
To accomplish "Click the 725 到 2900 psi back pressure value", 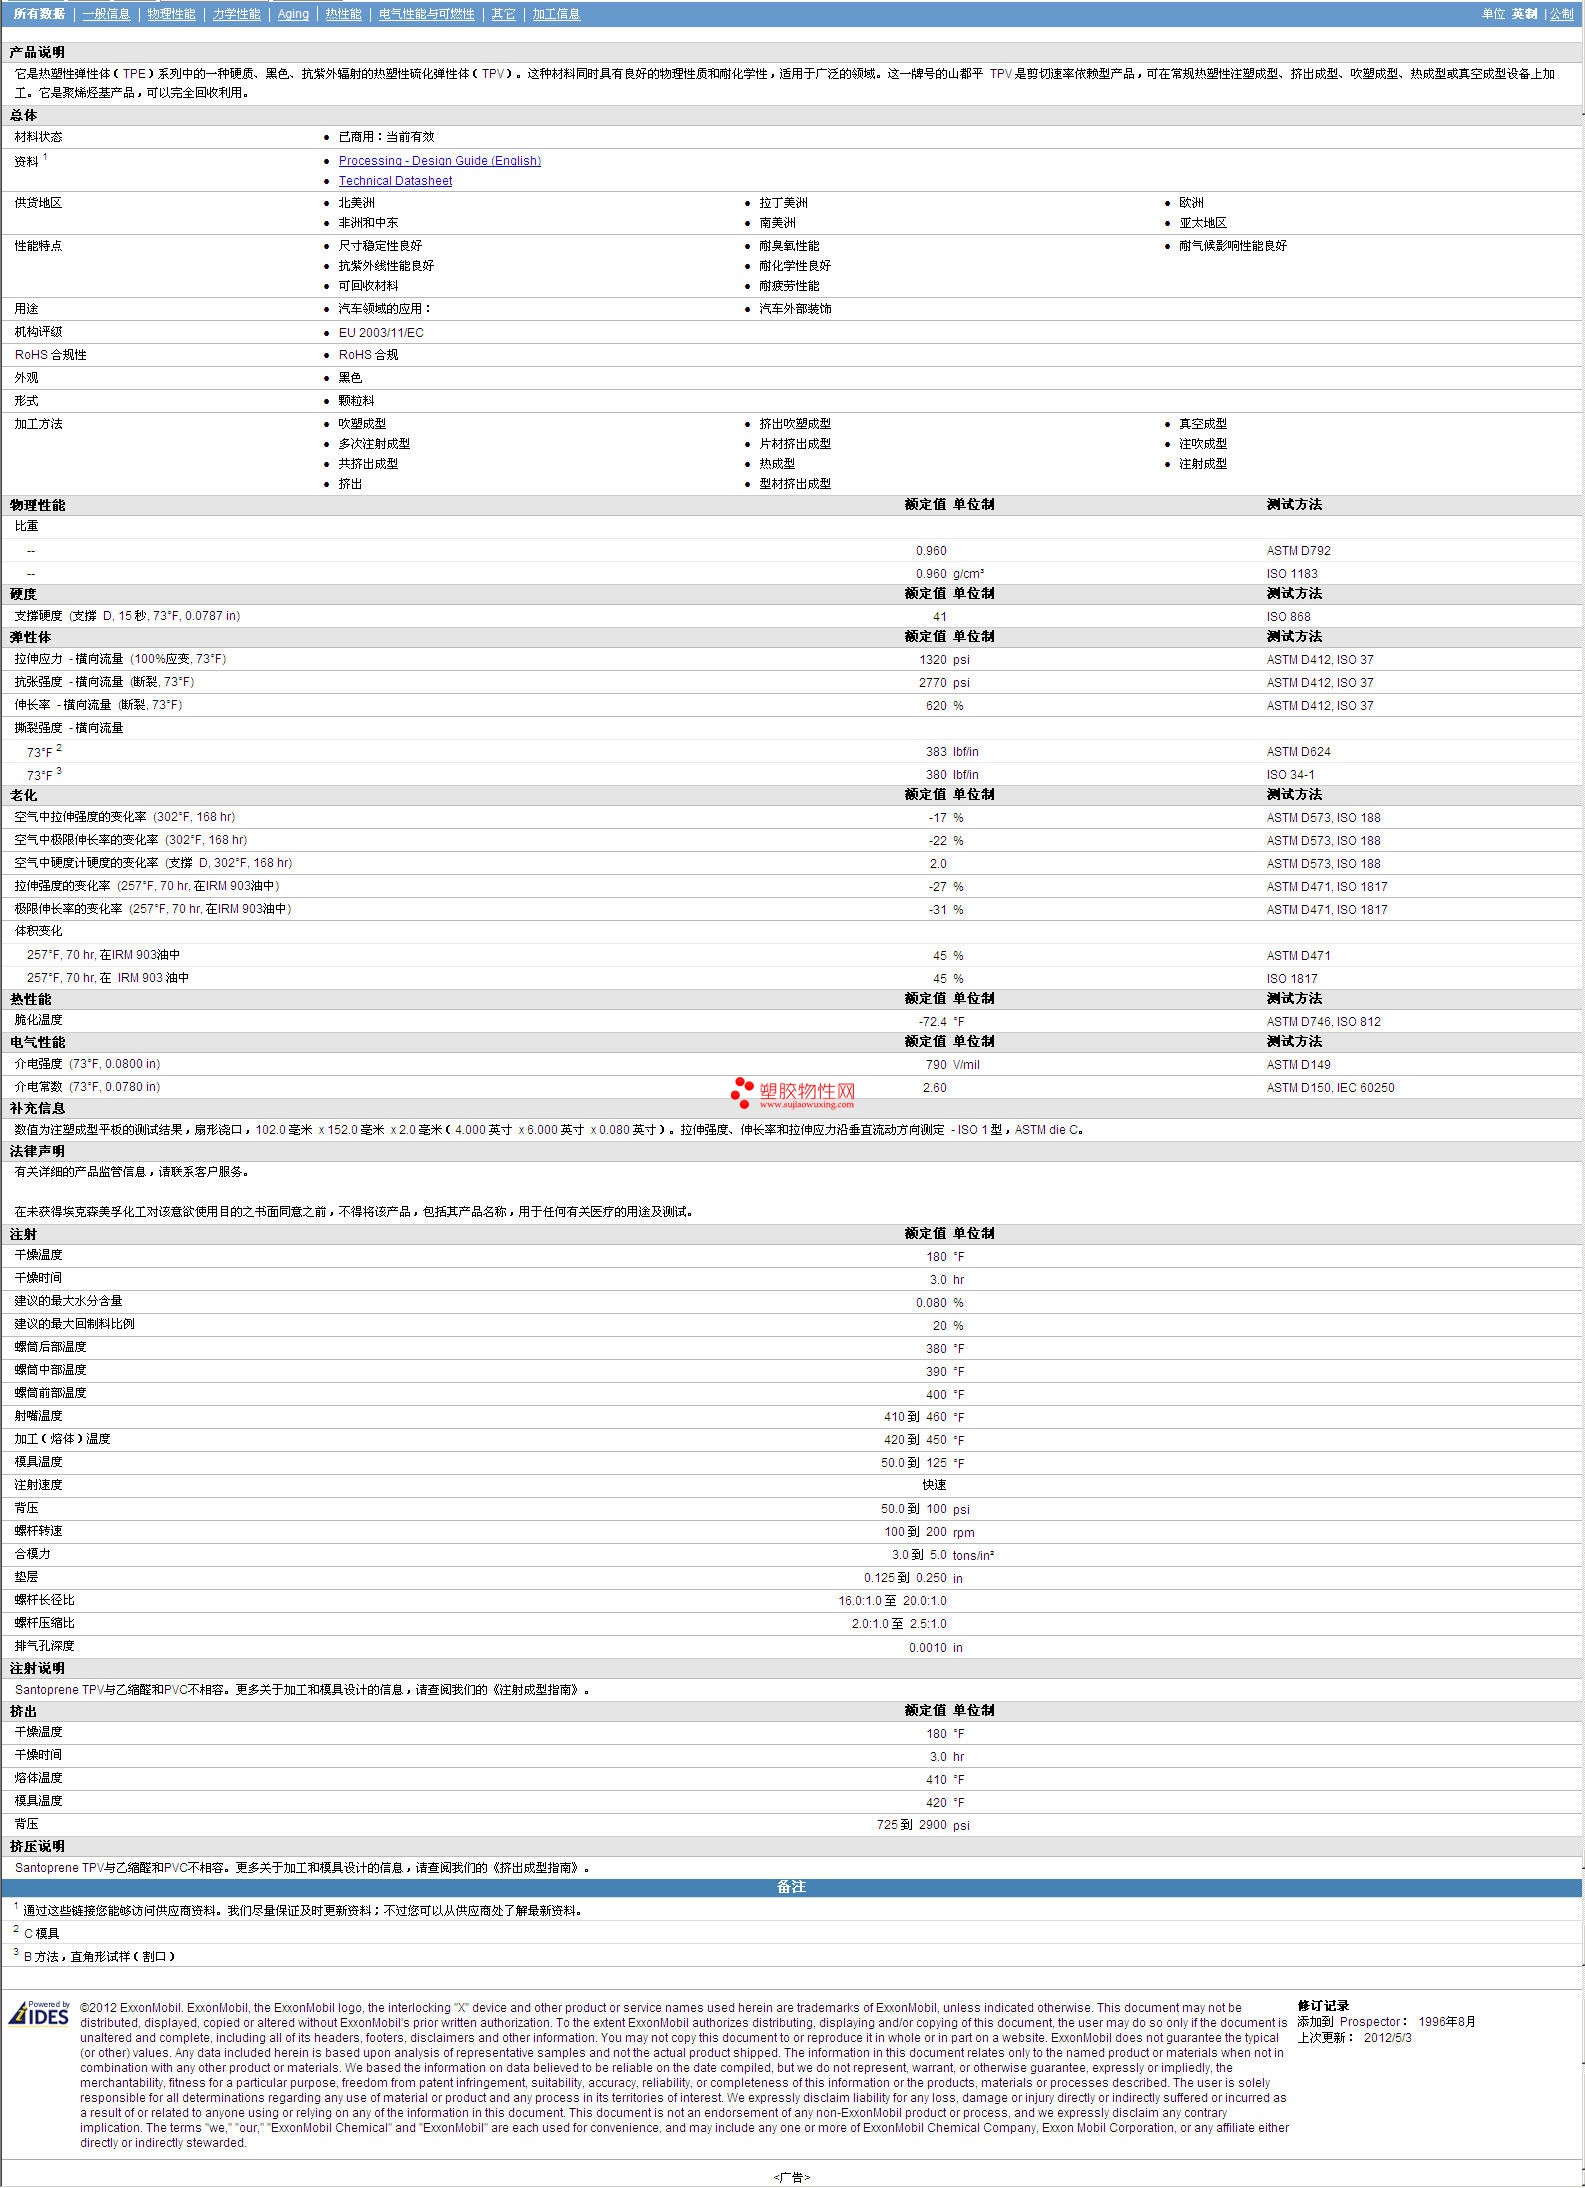I will pyautogui.click(x=923, y=1825).
